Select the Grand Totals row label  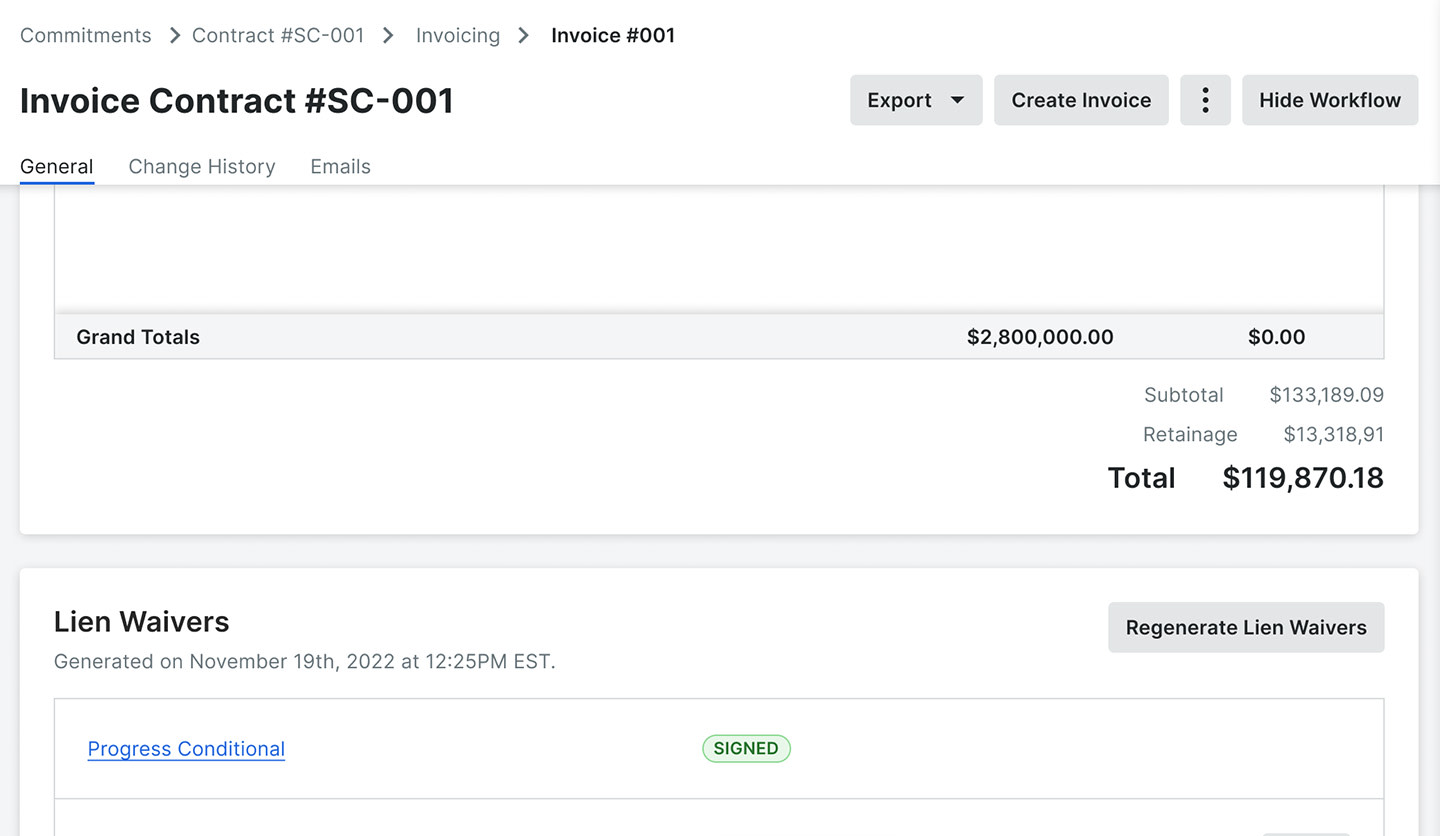coord(138,337)
